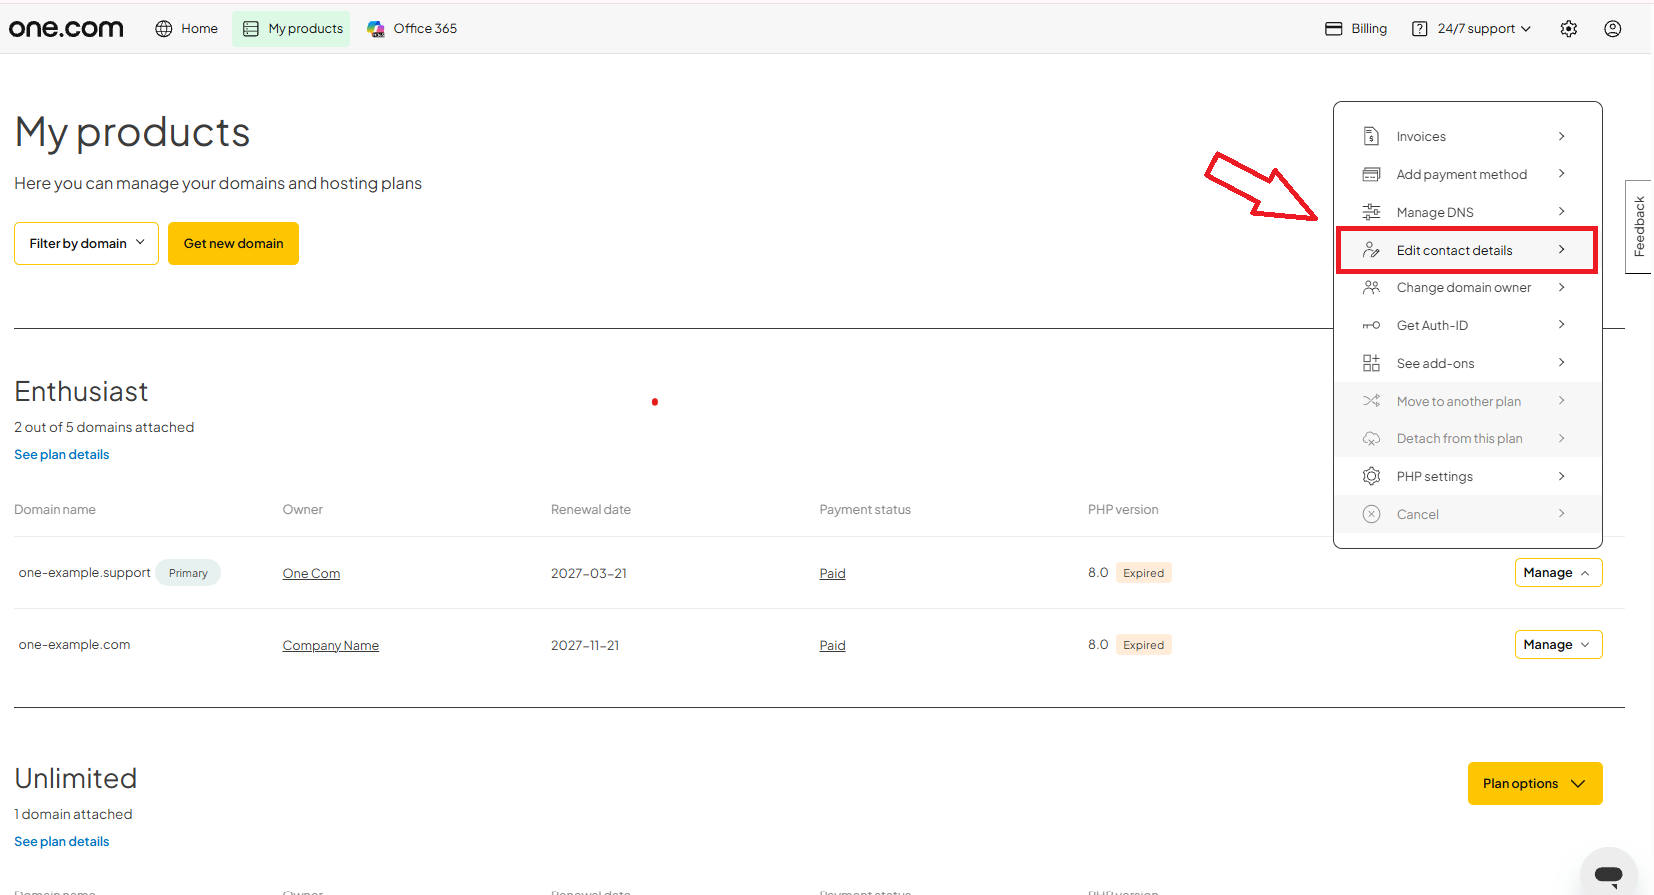
Task: Click the Get Auth-ID key icon
Action: tap(1371, 325)
